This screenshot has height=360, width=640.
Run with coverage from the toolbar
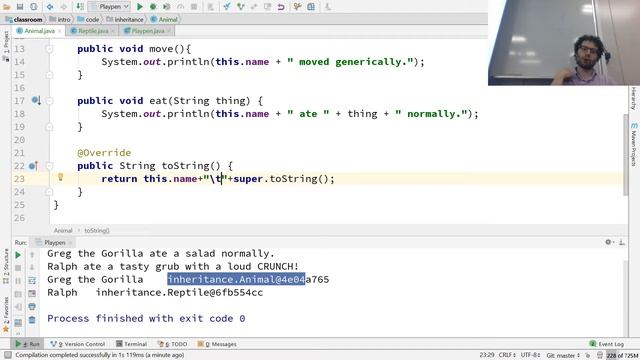pos(167,7)
